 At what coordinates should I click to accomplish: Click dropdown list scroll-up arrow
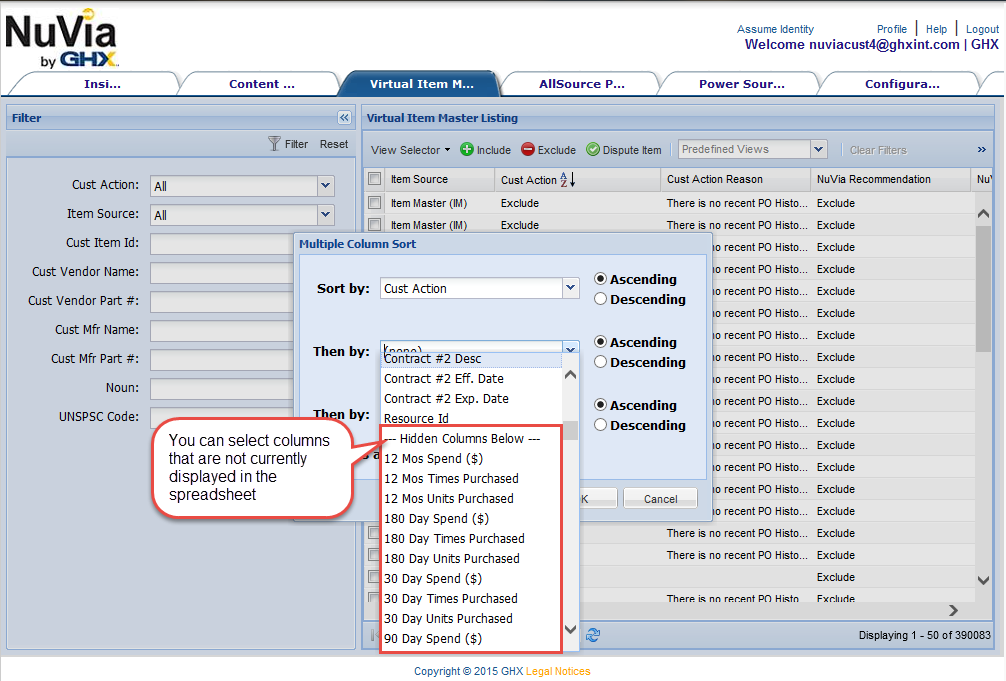[x=570, y=375]
